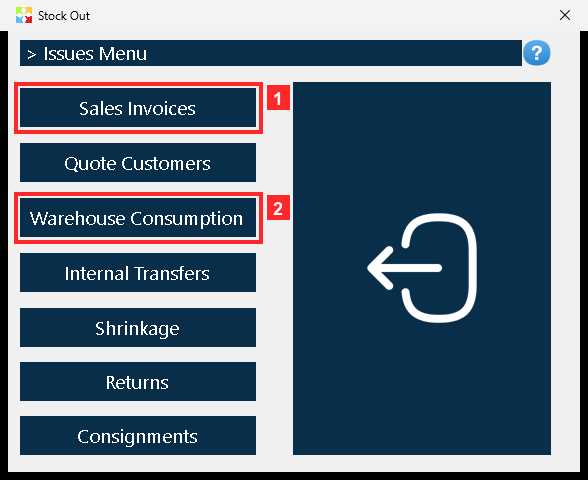Open Quote Customers
The image size is (588, 480).
click(x=138, y=163)
